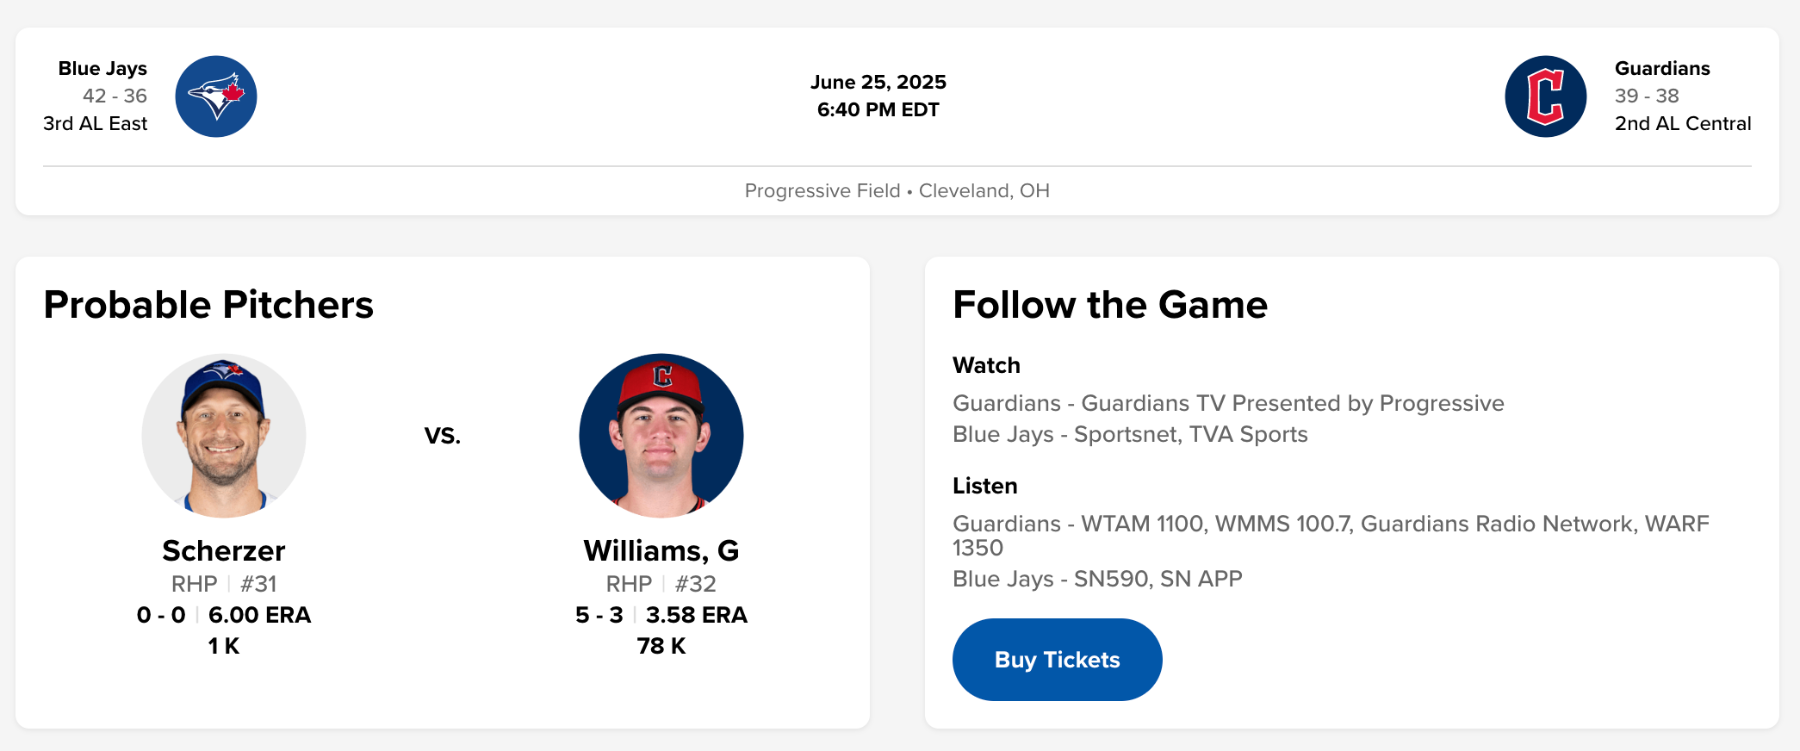
Task: Click the Follow the Game heading
Action: tap(1110, 305)
